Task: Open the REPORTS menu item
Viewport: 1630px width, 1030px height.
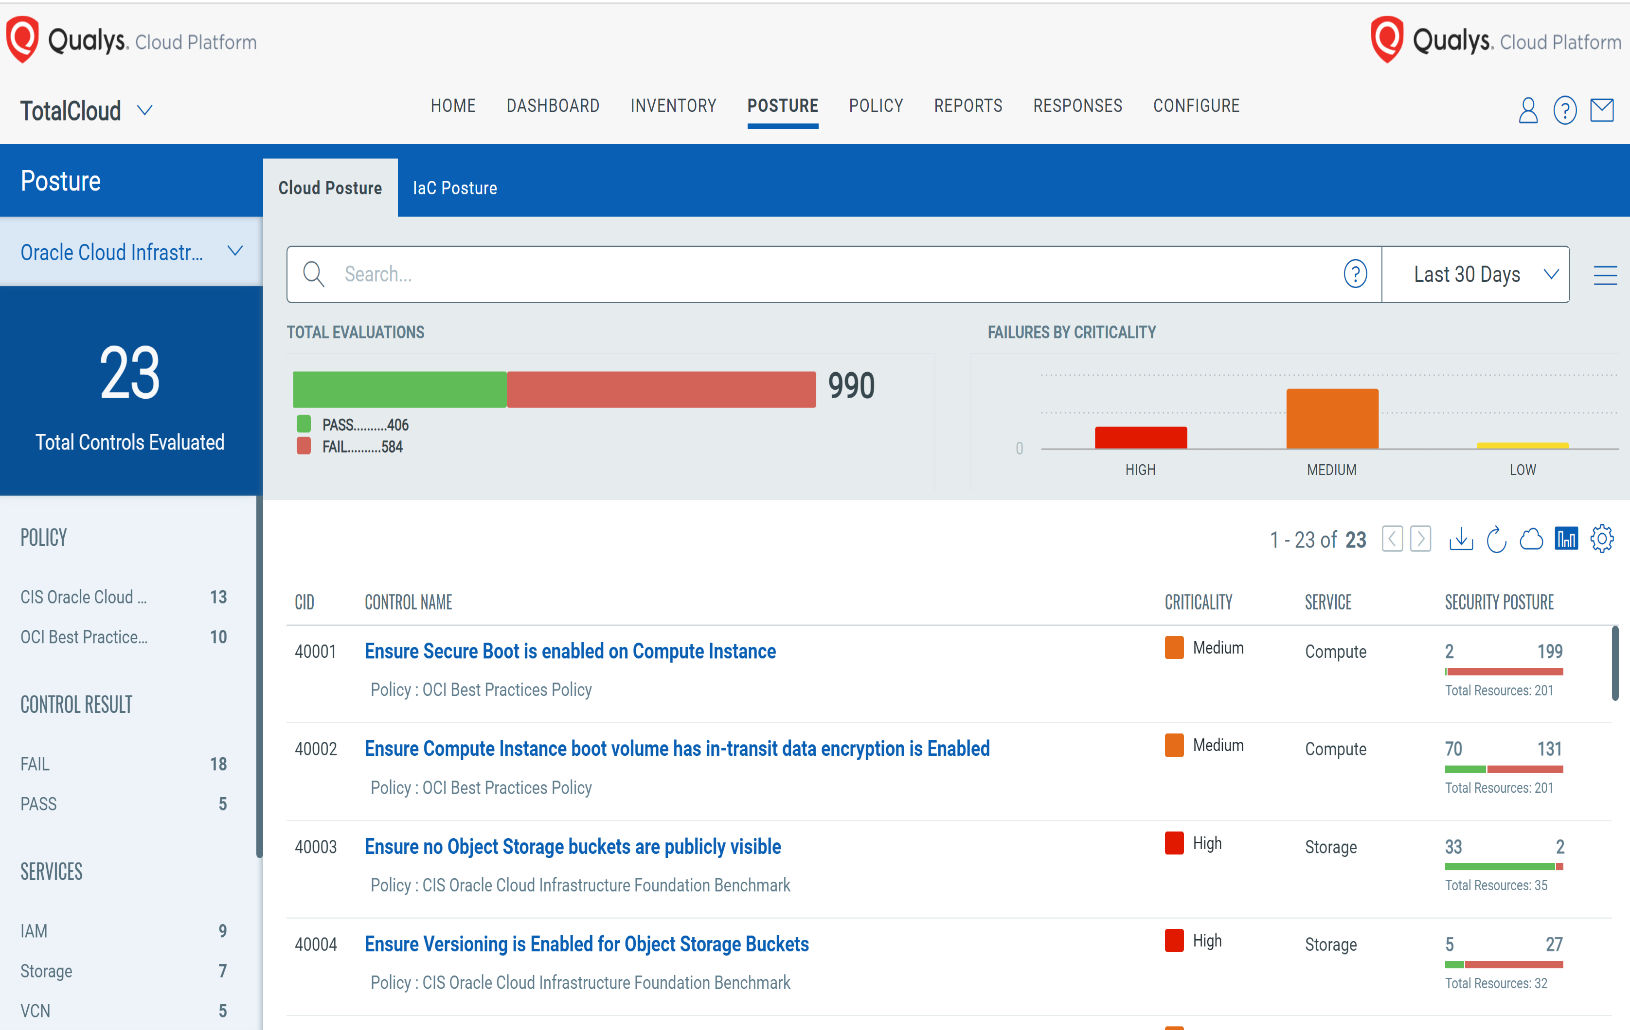Action: click(967, 106)
